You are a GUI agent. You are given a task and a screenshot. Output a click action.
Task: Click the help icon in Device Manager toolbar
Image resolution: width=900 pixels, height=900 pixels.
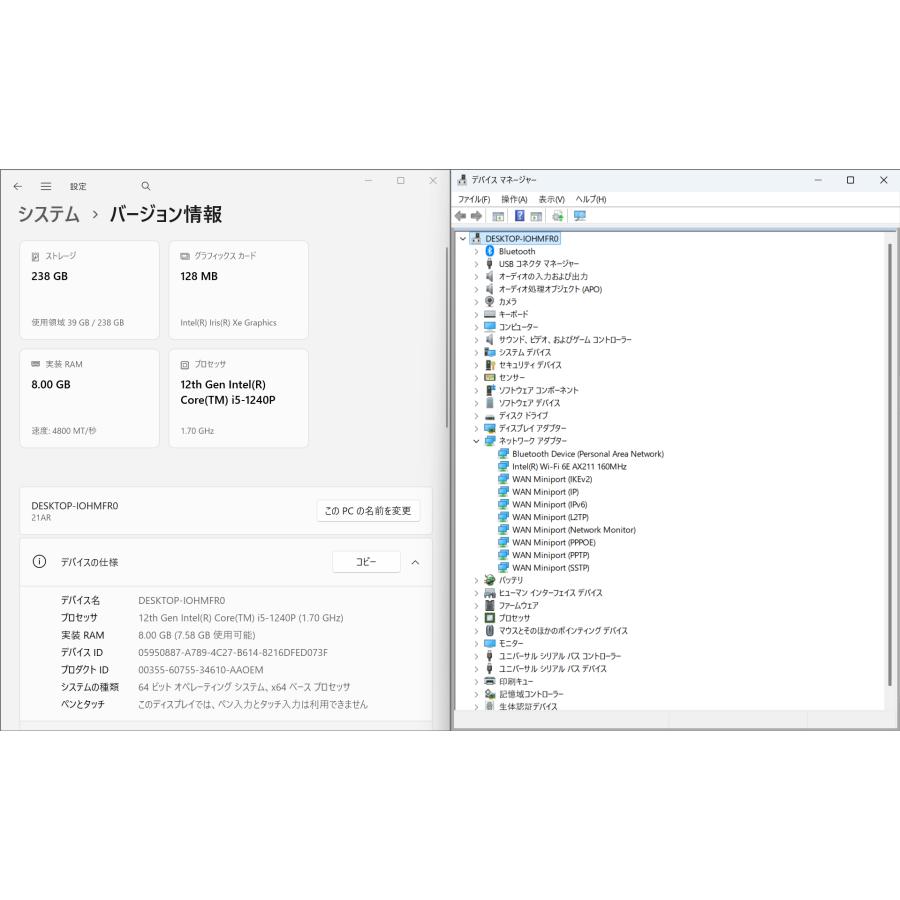519,216
